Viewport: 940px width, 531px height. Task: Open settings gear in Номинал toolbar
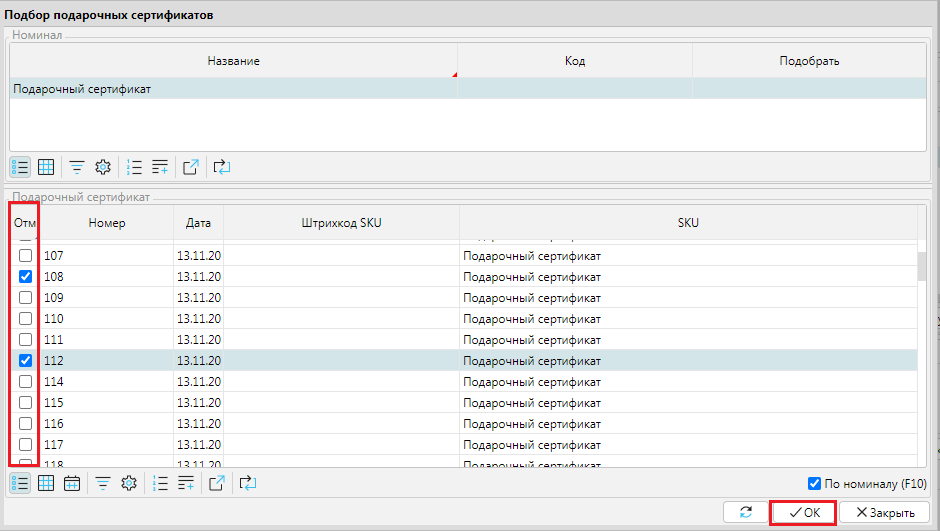click(x=102, y=167)
